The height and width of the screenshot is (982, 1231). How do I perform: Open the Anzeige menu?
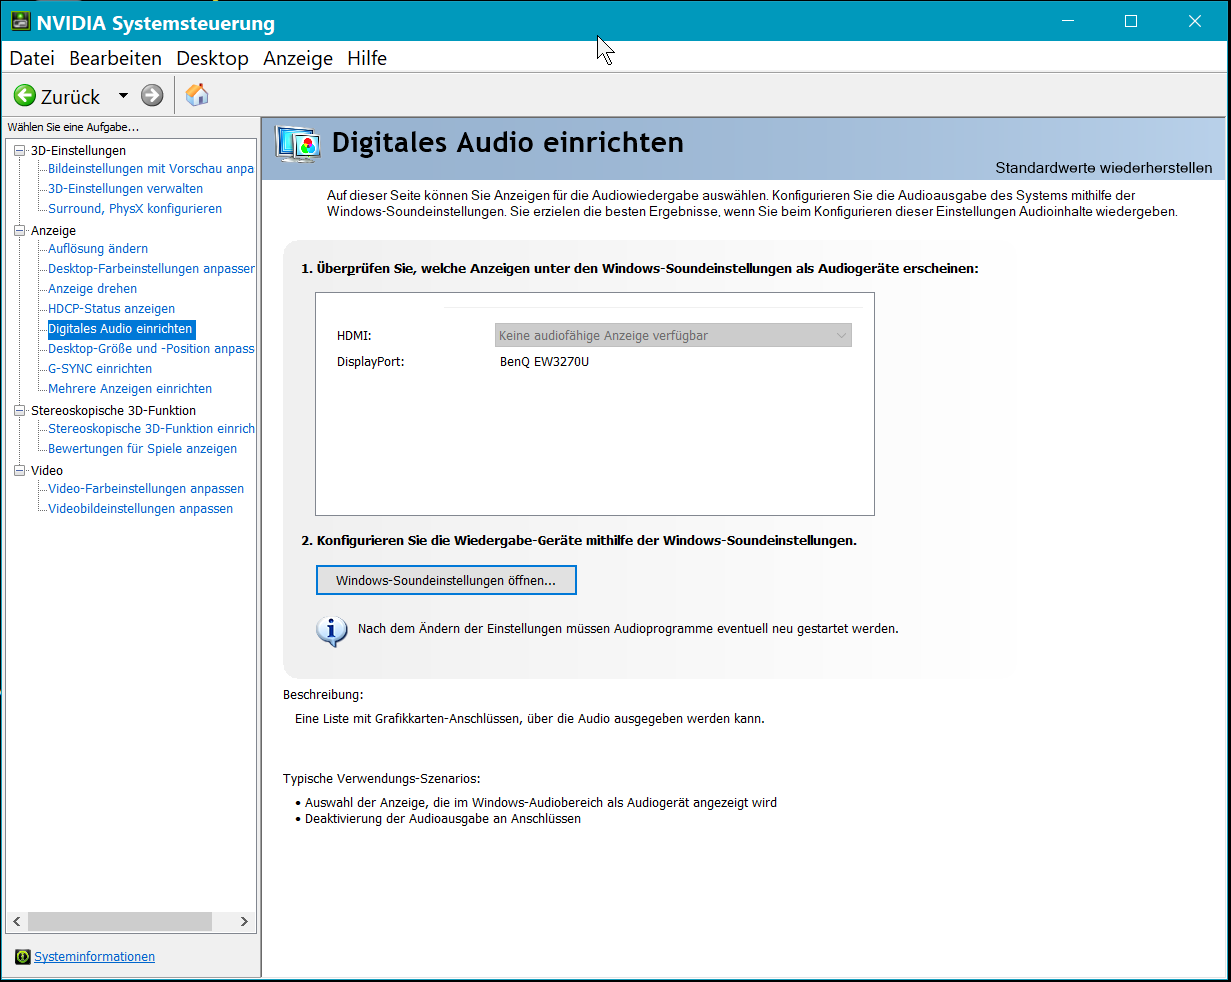298,58
